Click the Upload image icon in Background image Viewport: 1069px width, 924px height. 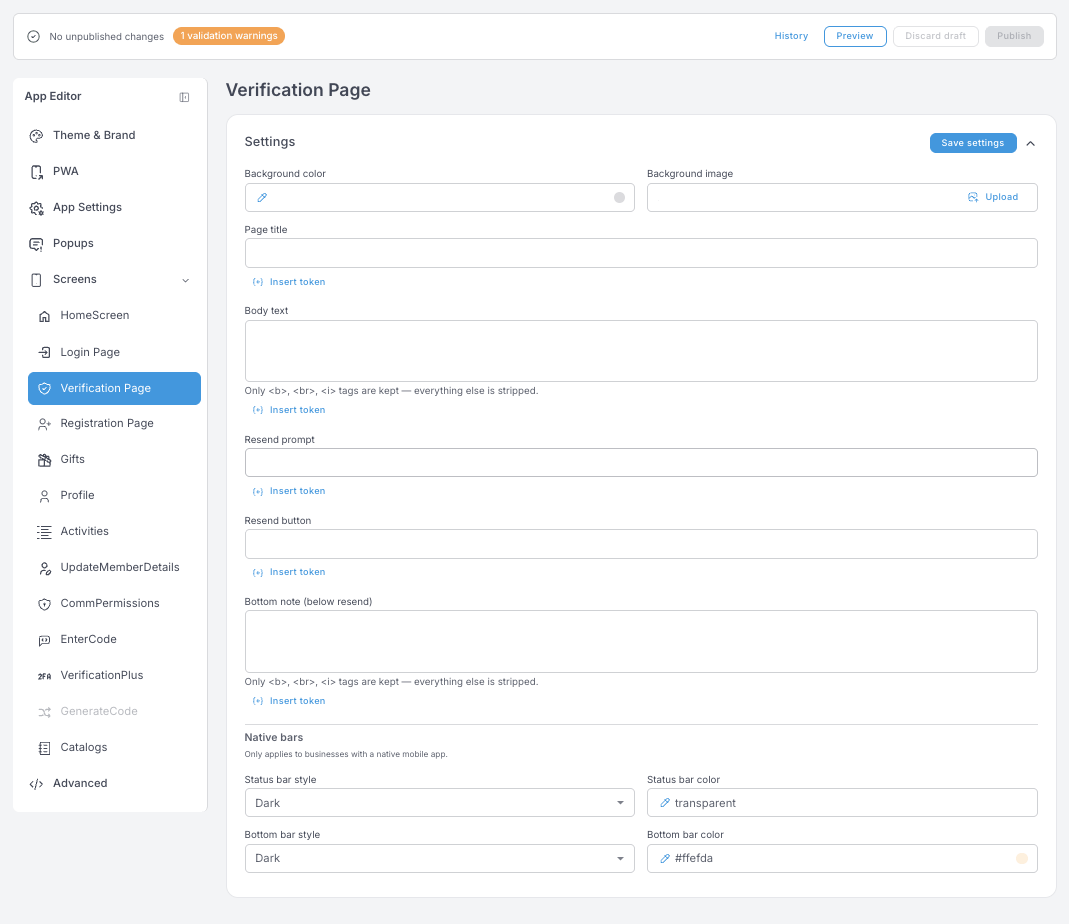(x=973, y=197)
